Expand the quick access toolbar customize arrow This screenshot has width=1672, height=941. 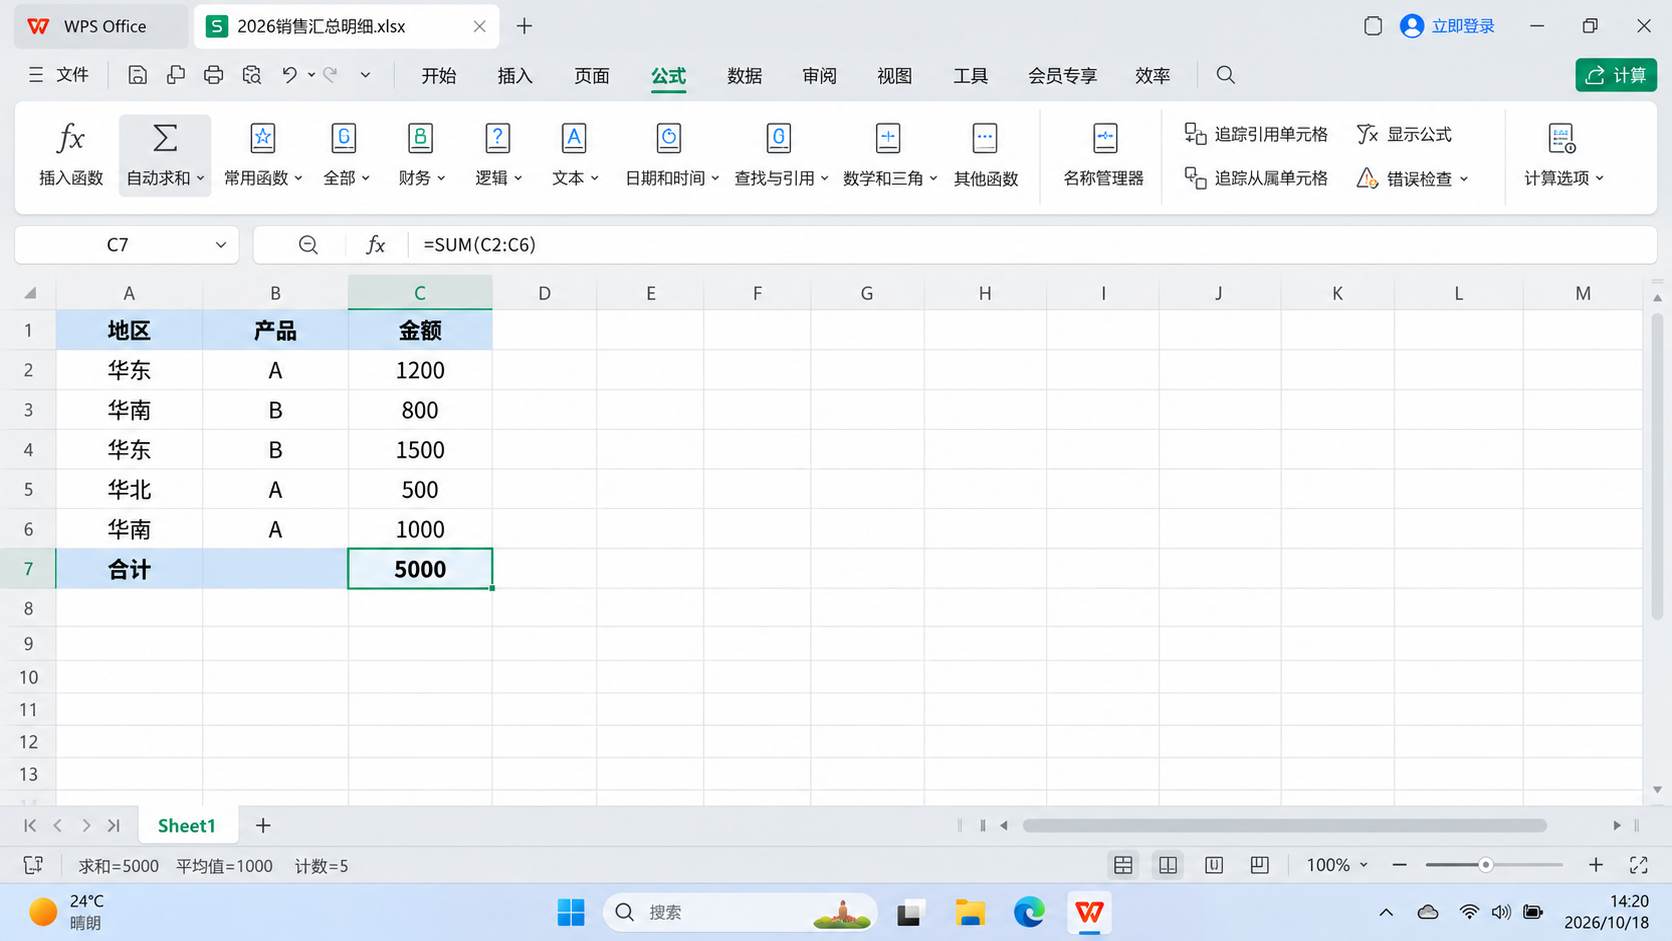click(x=365, y=75)
